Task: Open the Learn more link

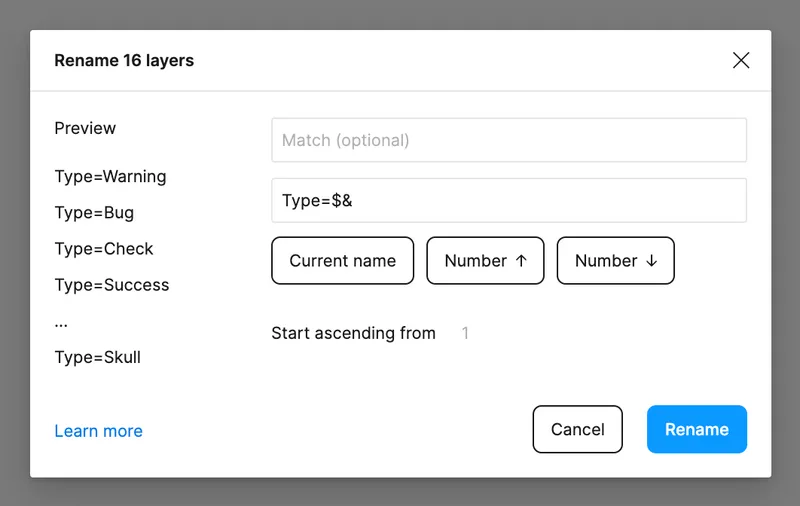Action: click(98, 431)
